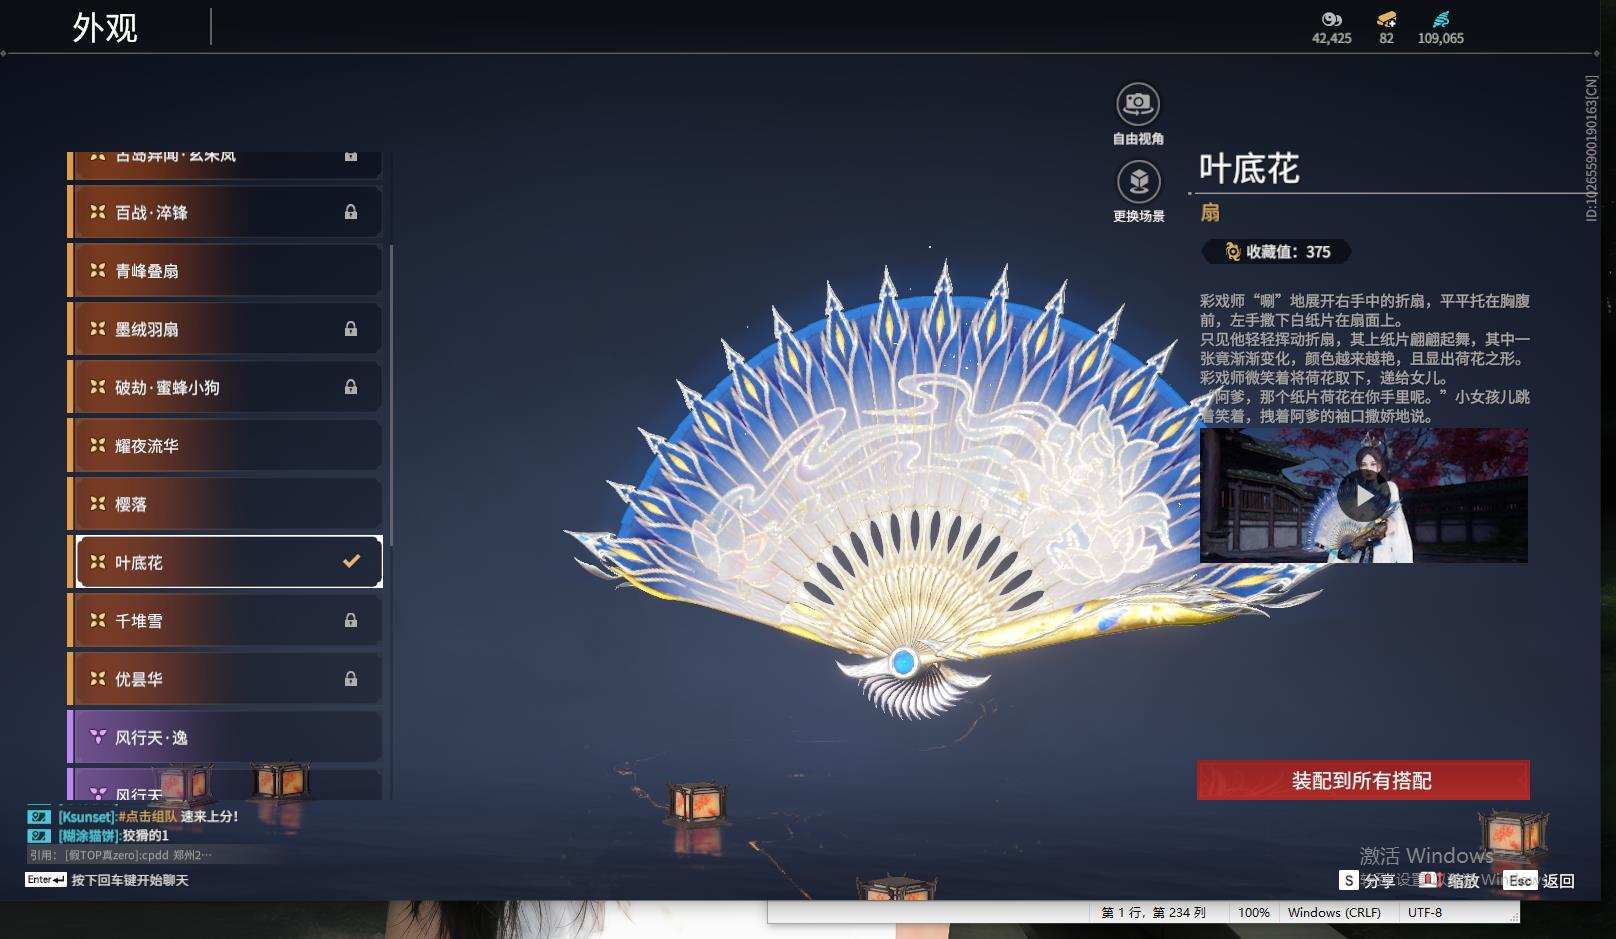1616x939 pixels.
Task: Click the change scene icon (更换场景)
Action: pyautogui.click(x=1138, y=182)
